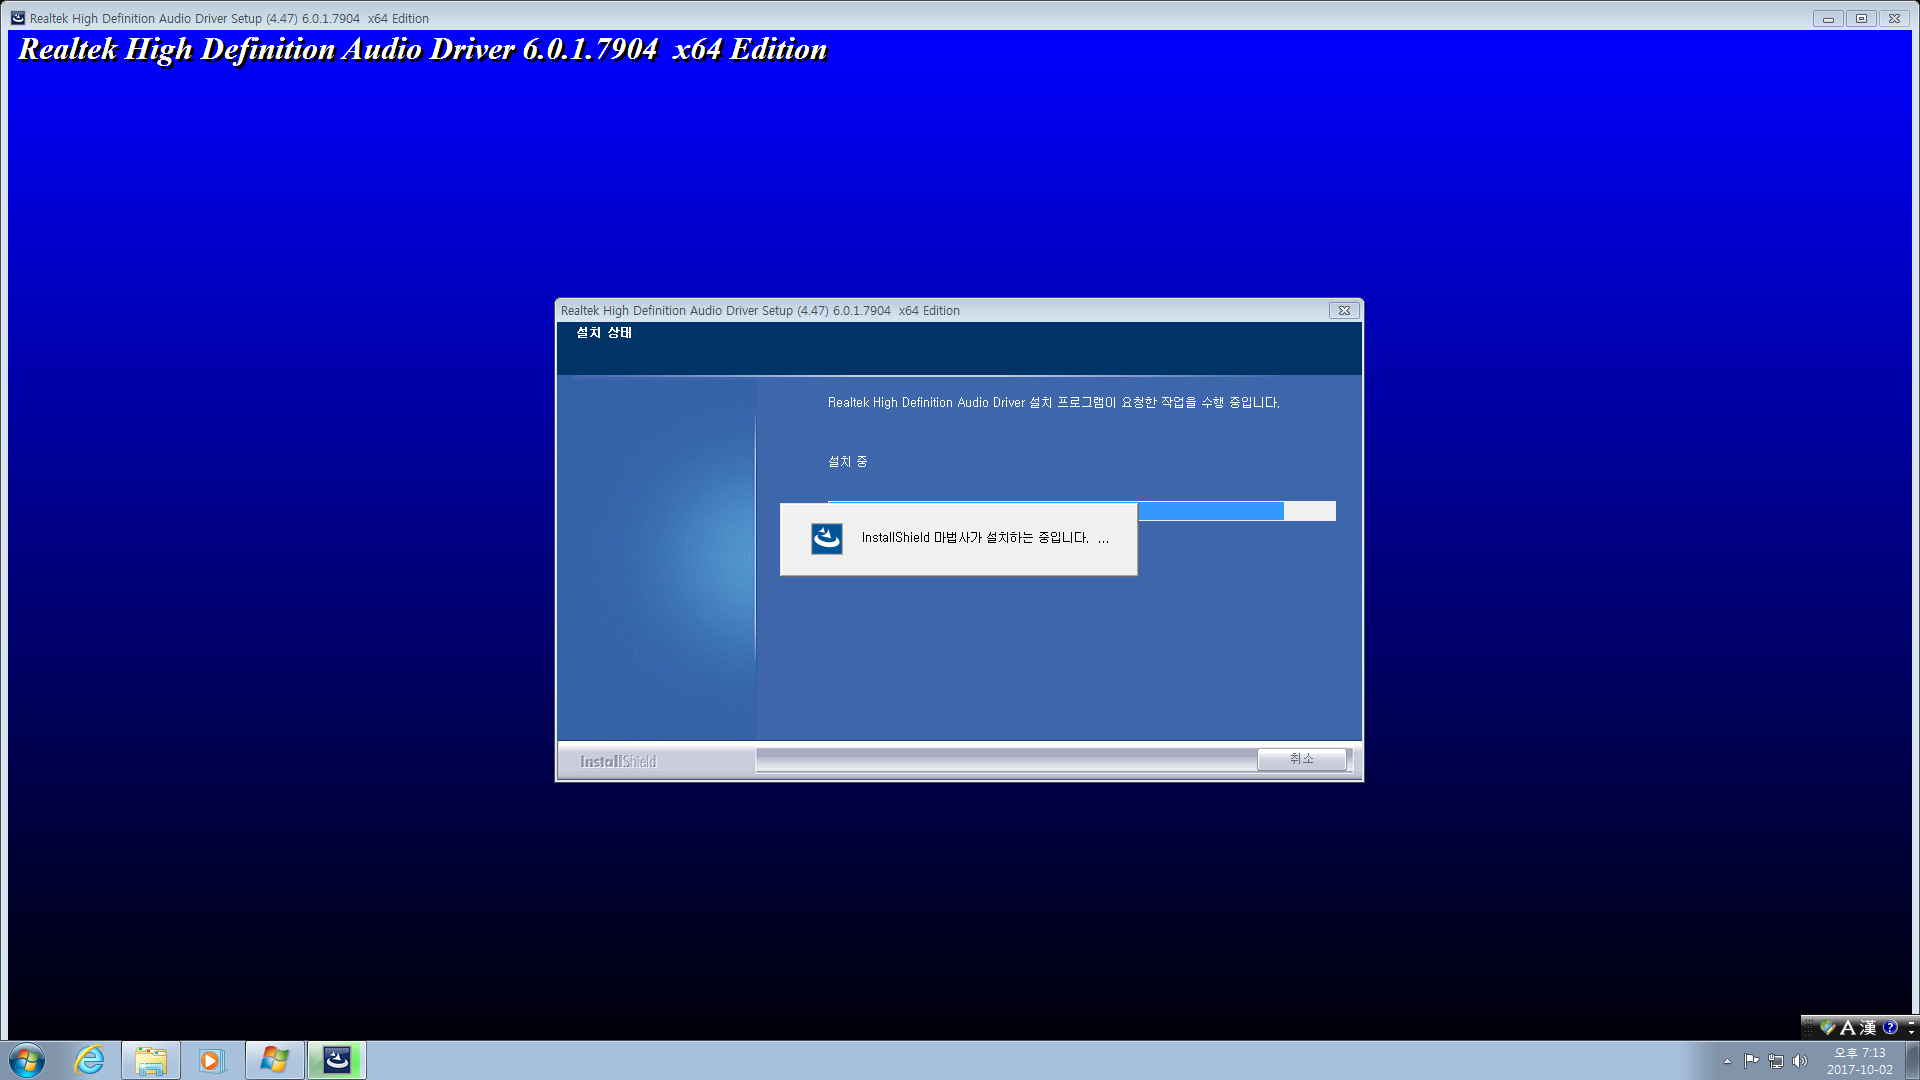Close the Realtek setup dialog
The width and height of the screenshot is (1920, 1080).
(x=1344, y=311)
